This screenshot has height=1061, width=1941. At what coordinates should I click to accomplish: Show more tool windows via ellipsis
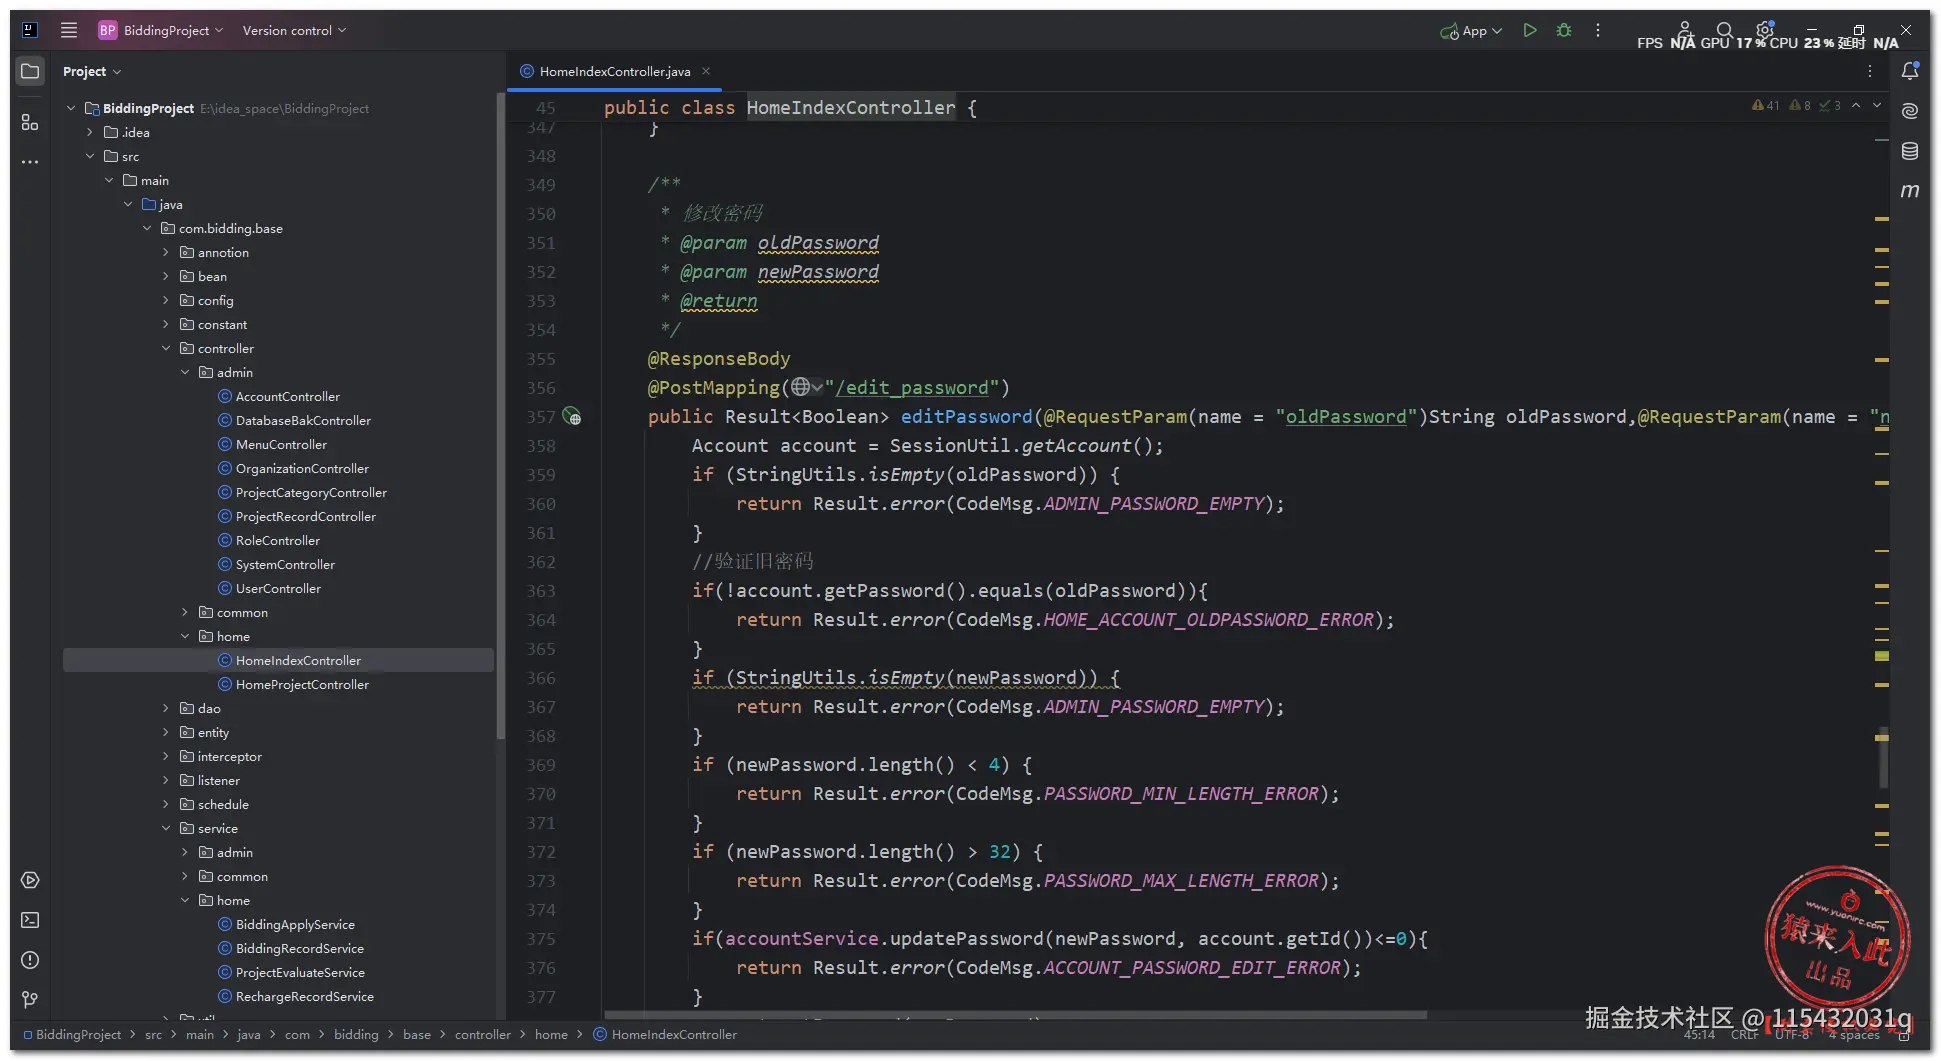30,162
